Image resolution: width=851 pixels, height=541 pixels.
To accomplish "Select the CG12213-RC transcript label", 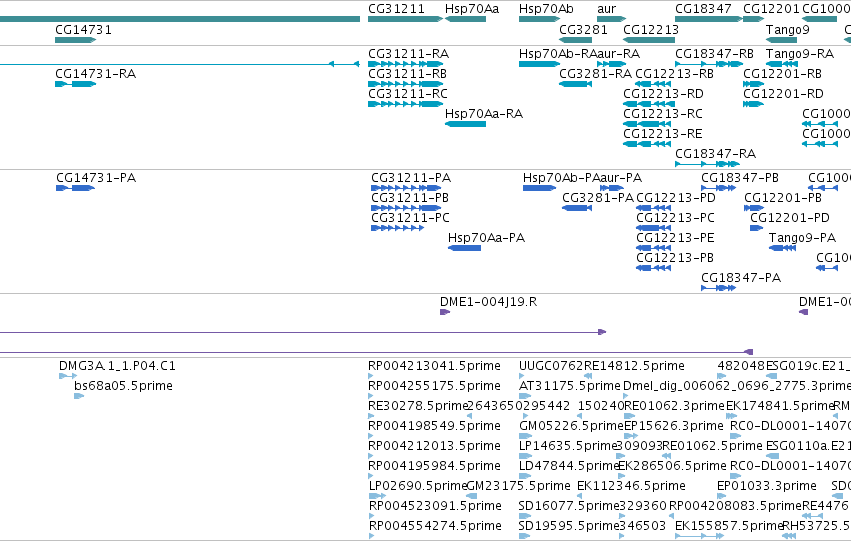I will click(663, 114).
